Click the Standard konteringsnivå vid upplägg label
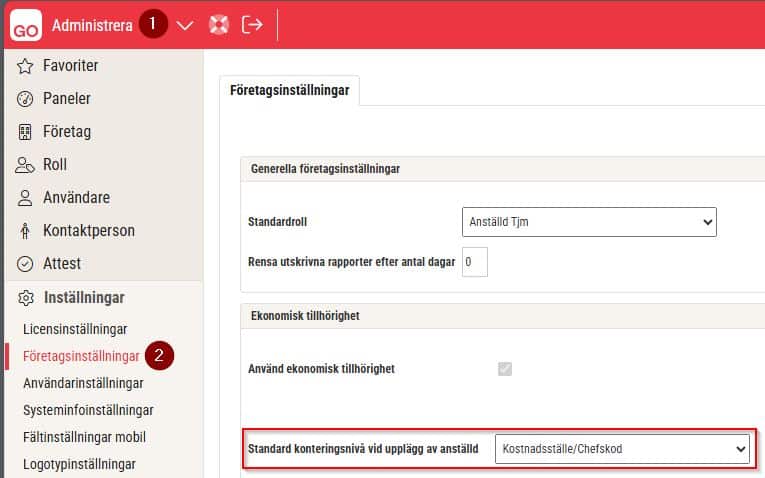Image resolution: width=765 pixels, height=478 pixels. pos(363,449)
